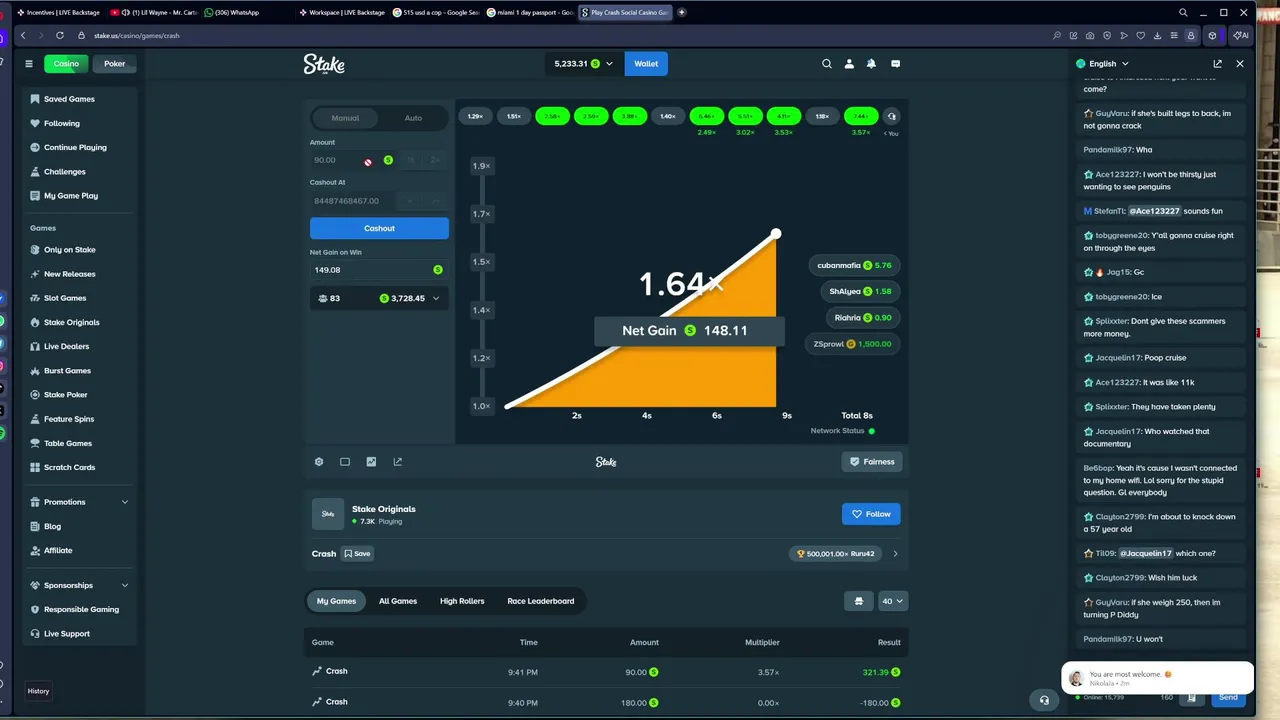
Task: Open the user profile icon
Action: (849, 63)
